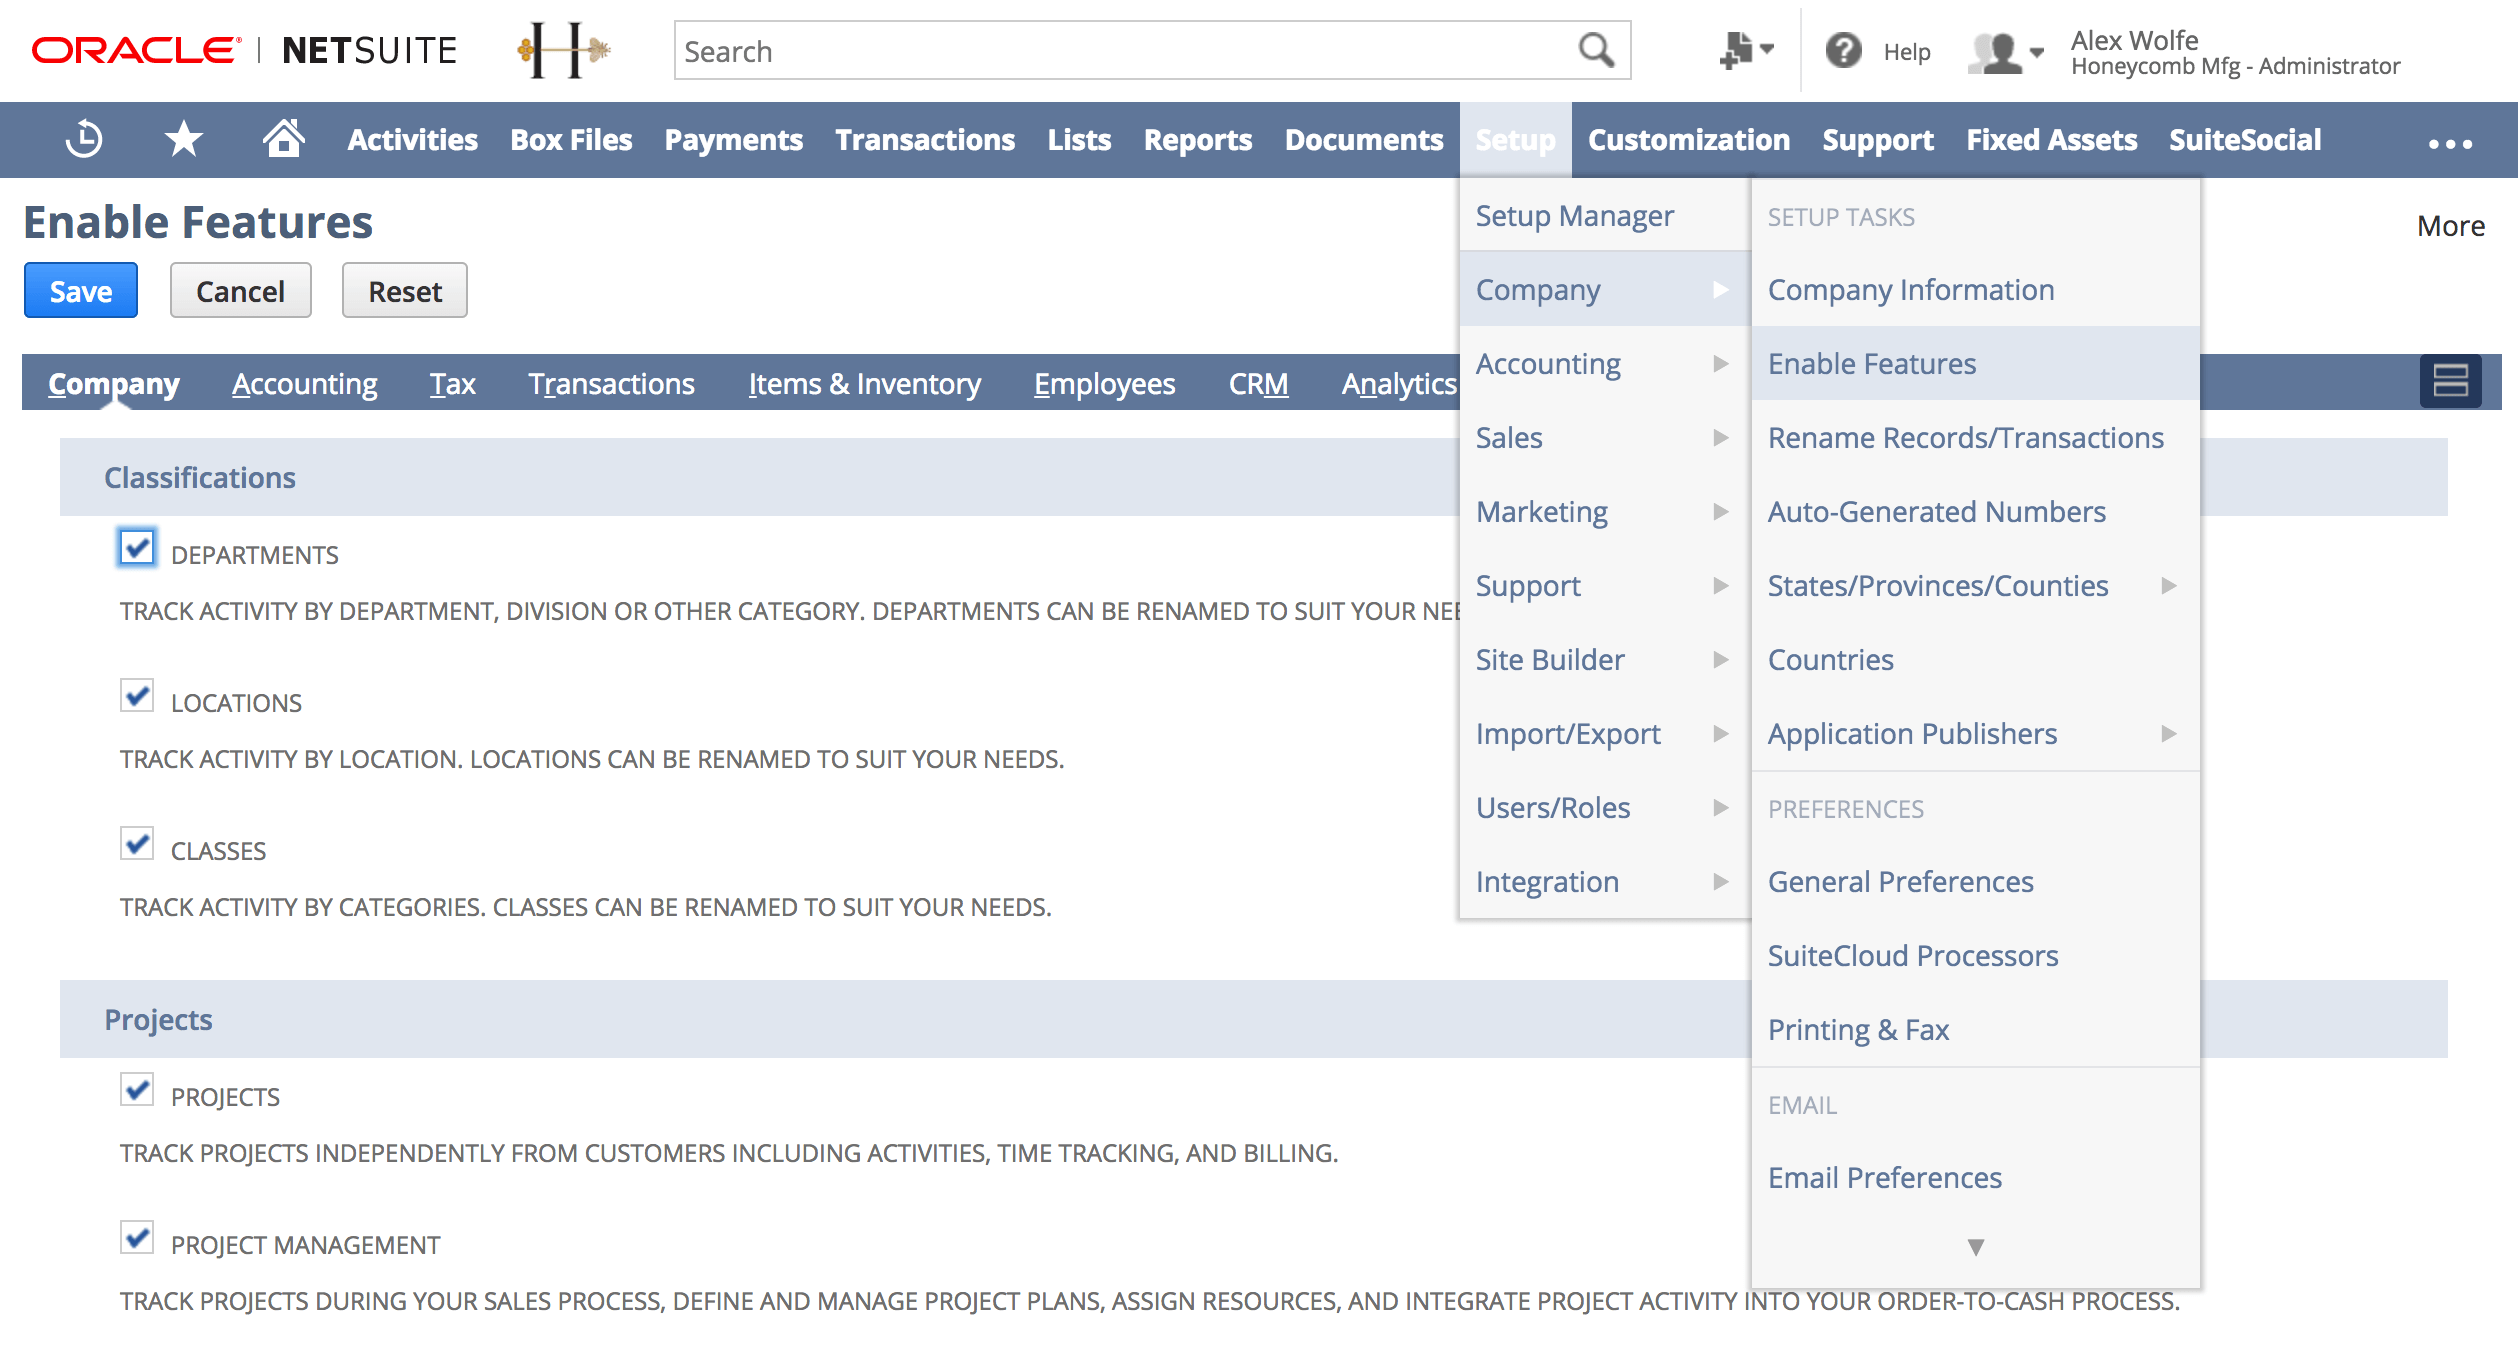Open the recent records clock icon
The height and width of the screenshot is (1358, 2518).
click(x=83, y=139)
